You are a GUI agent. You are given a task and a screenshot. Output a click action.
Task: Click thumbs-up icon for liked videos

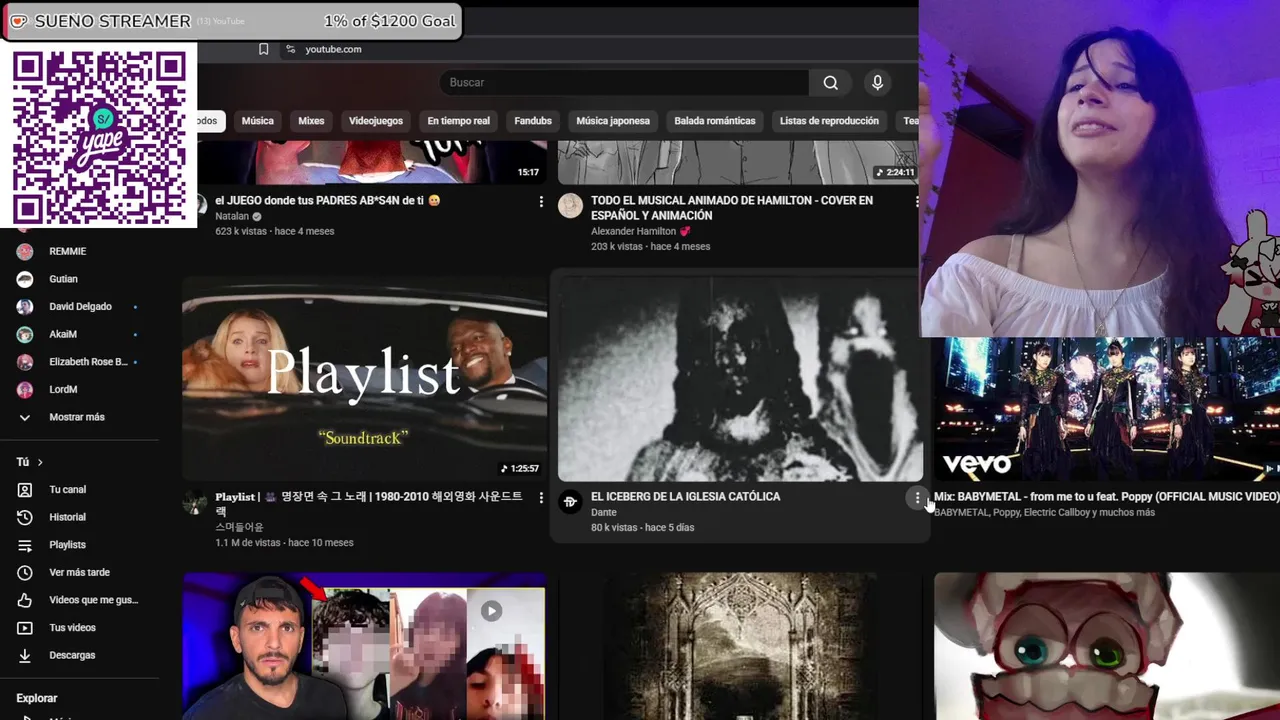click(25, 600)
